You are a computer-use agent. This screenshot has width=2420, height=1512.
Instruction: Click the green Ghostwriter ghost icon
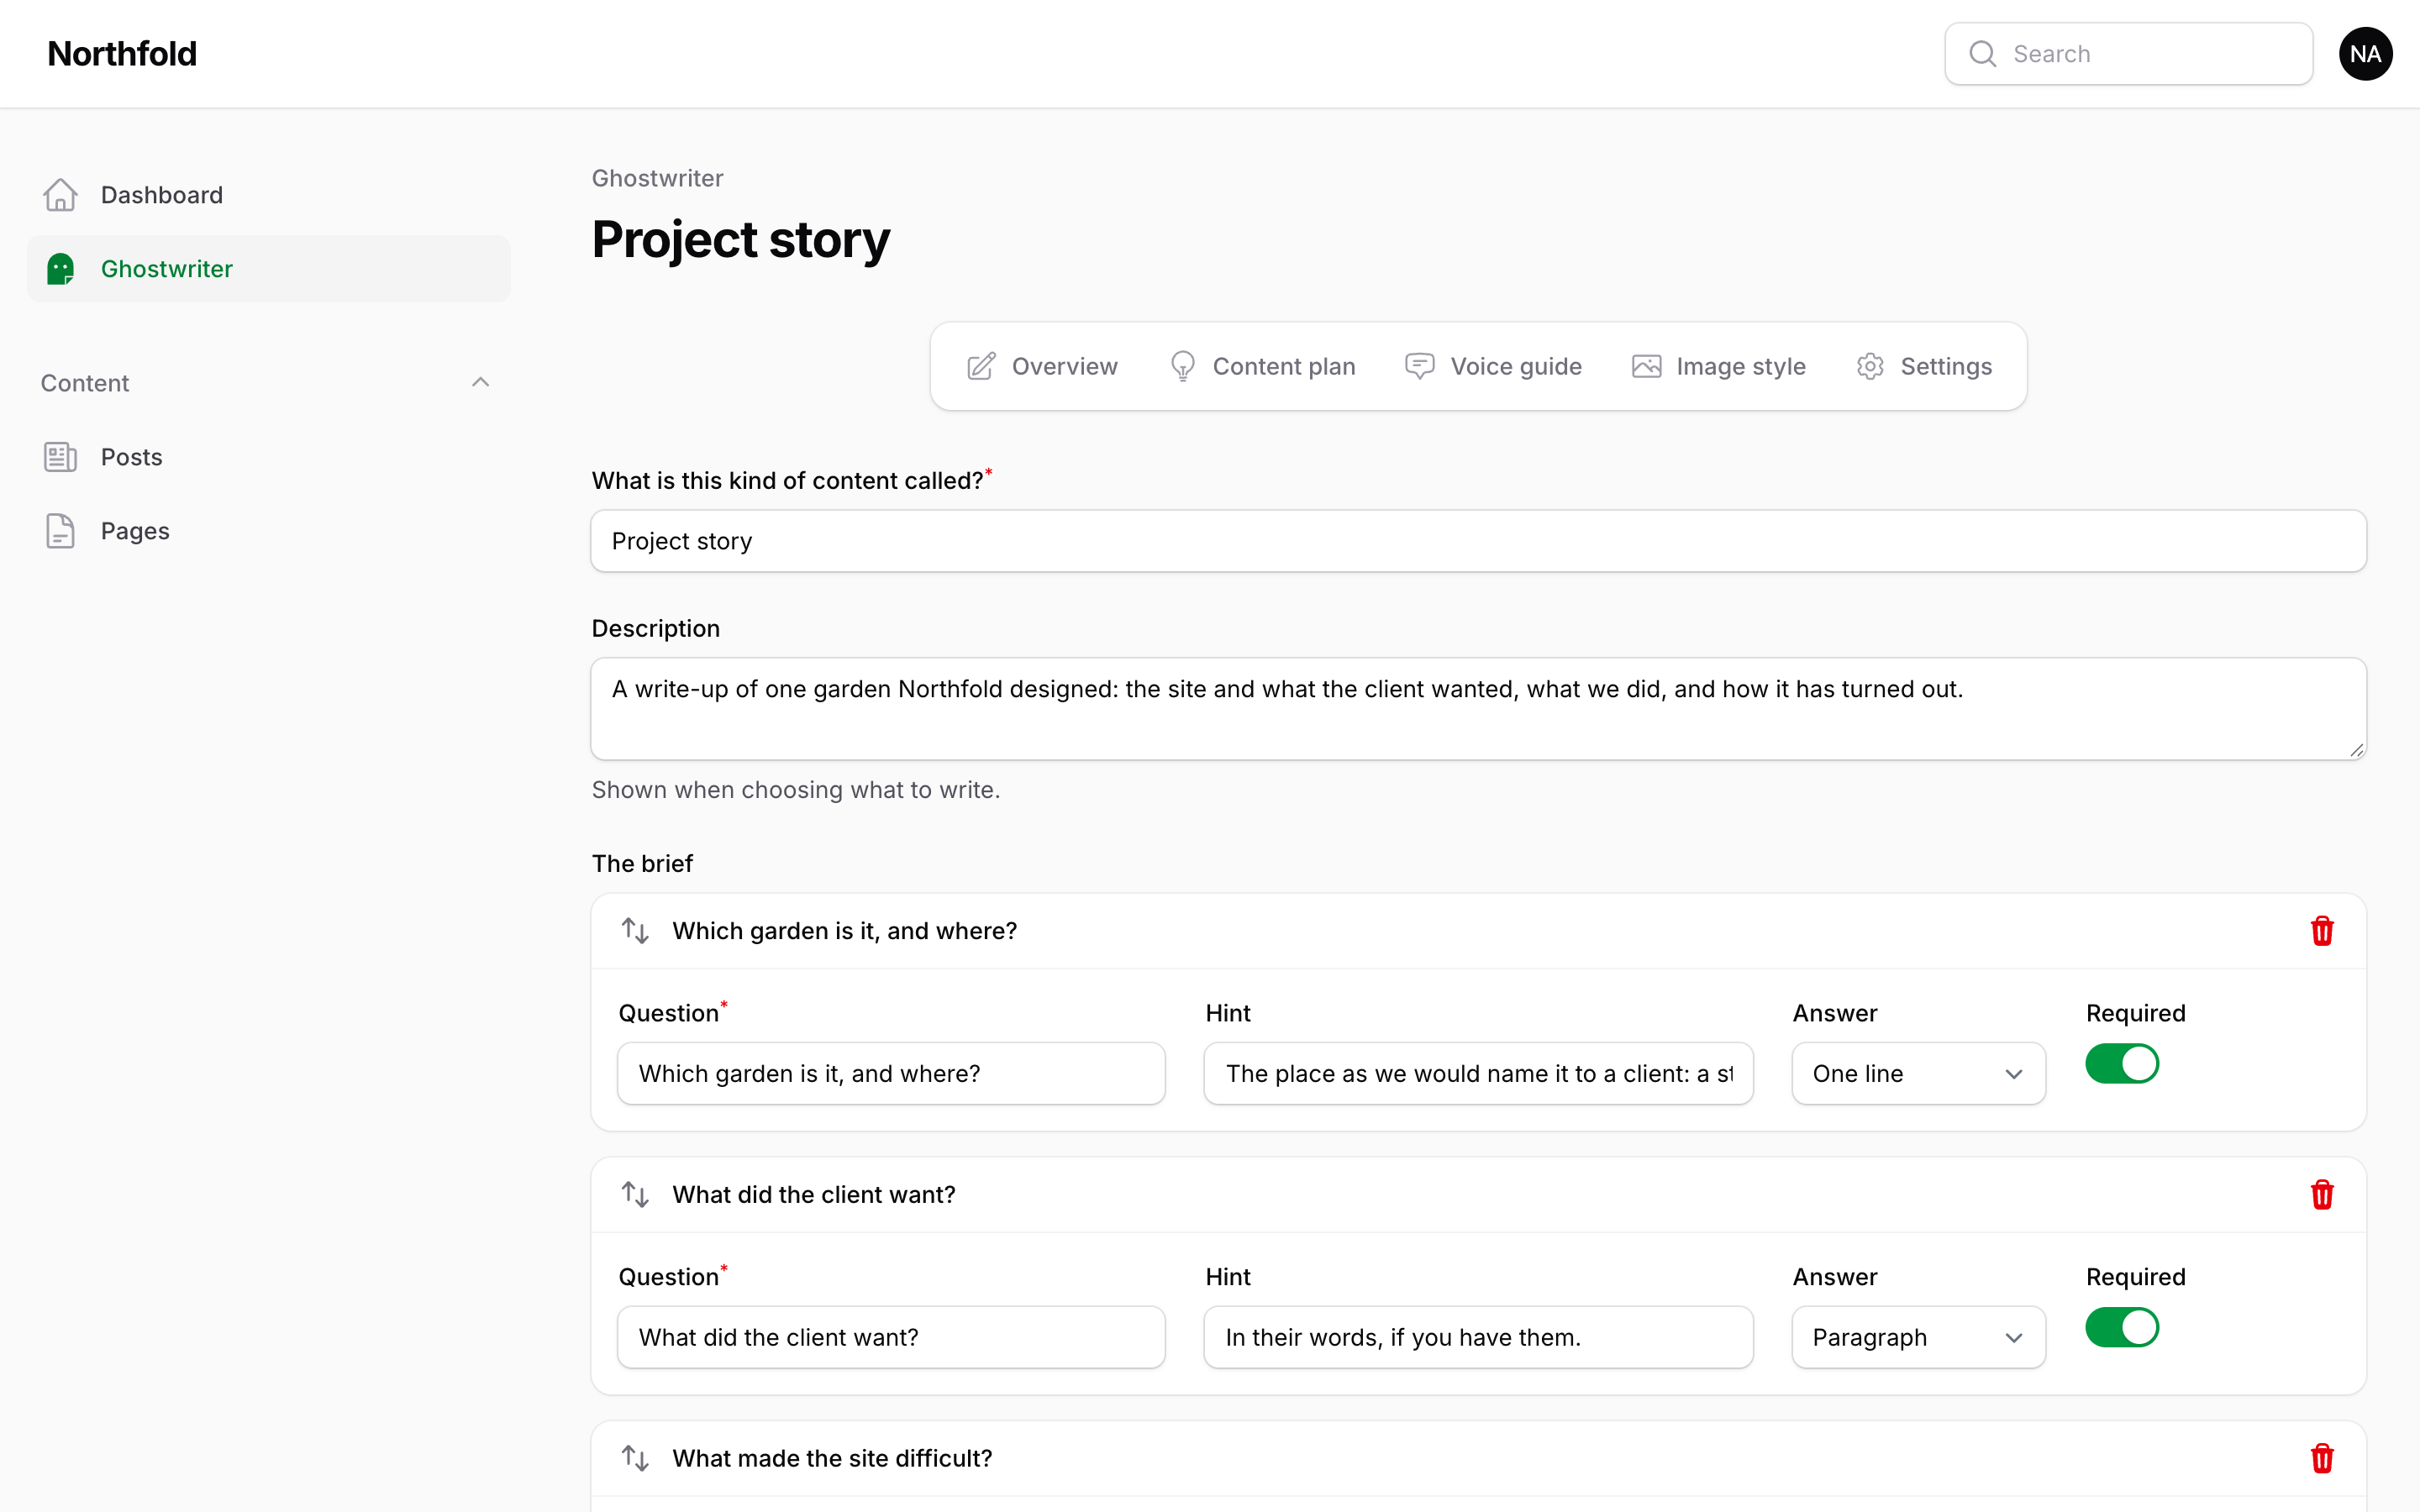60,269
